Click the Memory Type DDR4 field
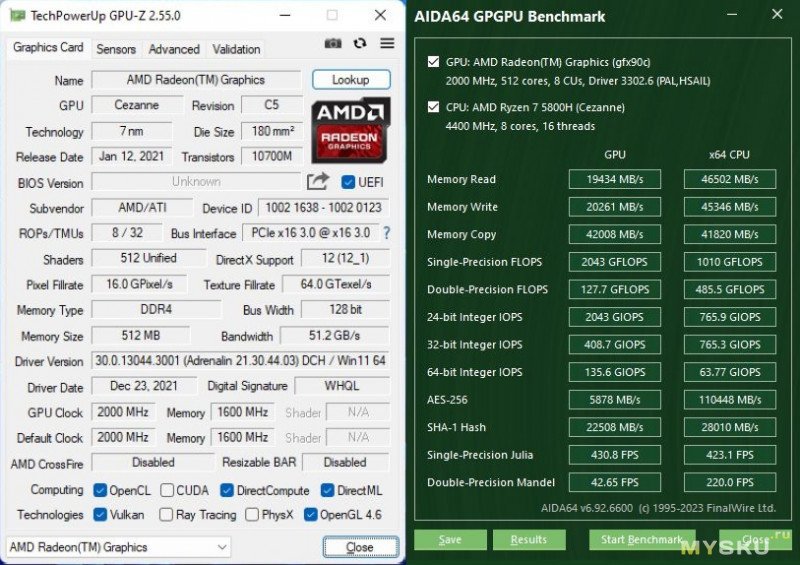800x565 pixels. (x=156, y=309)
